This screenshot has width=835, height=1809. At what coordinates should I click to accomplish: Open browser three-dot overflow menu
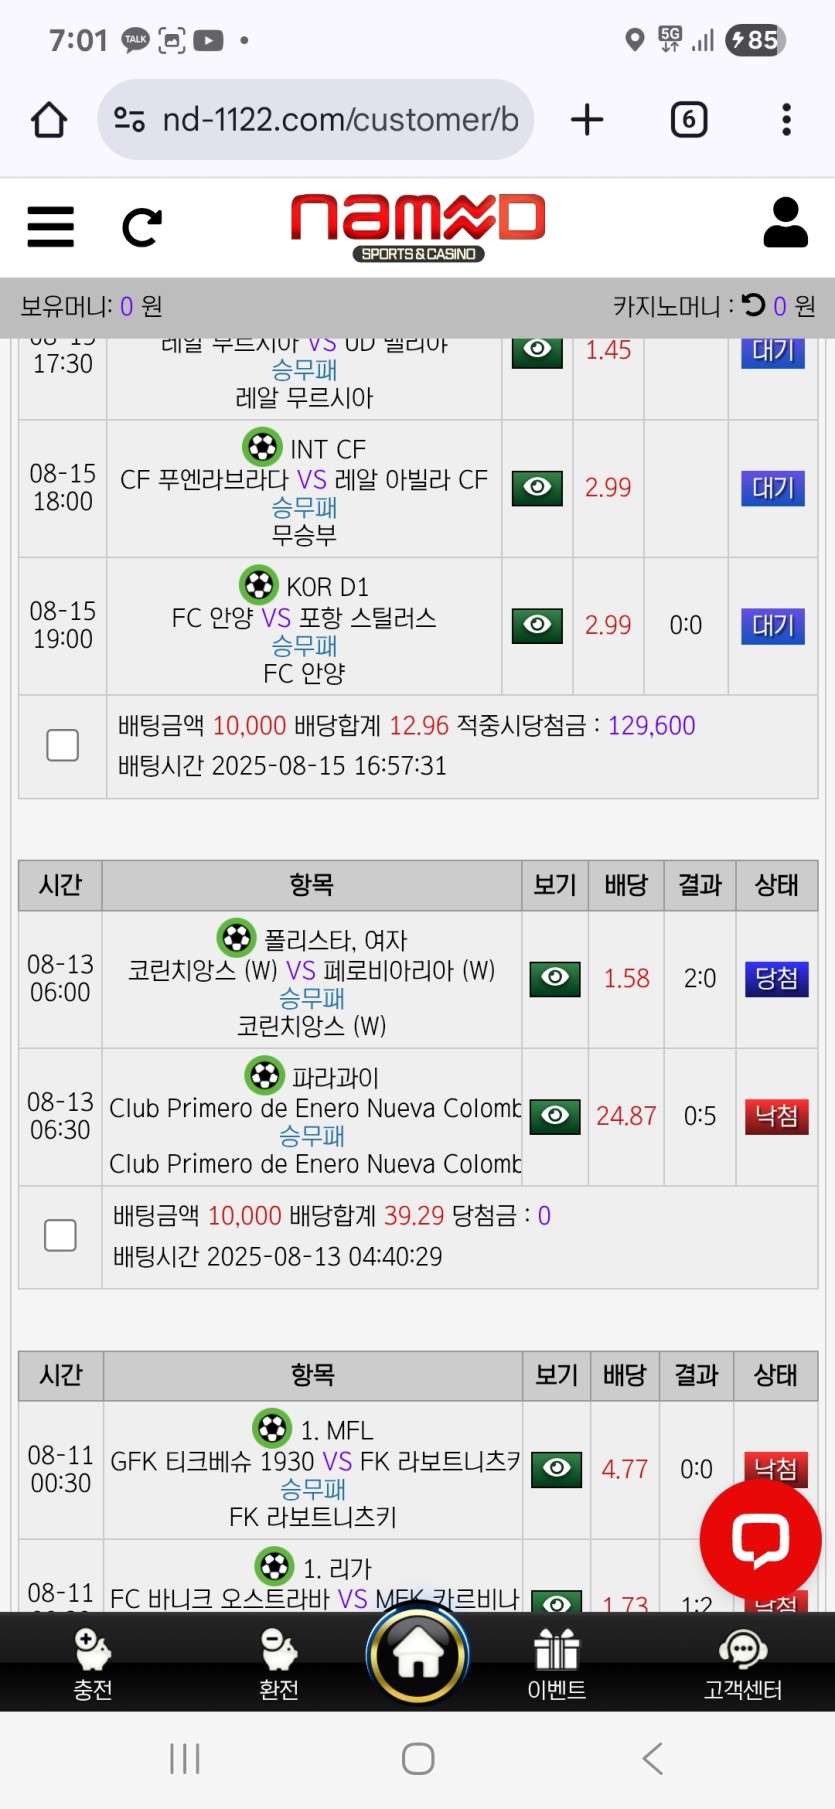(x=786, y=120)
